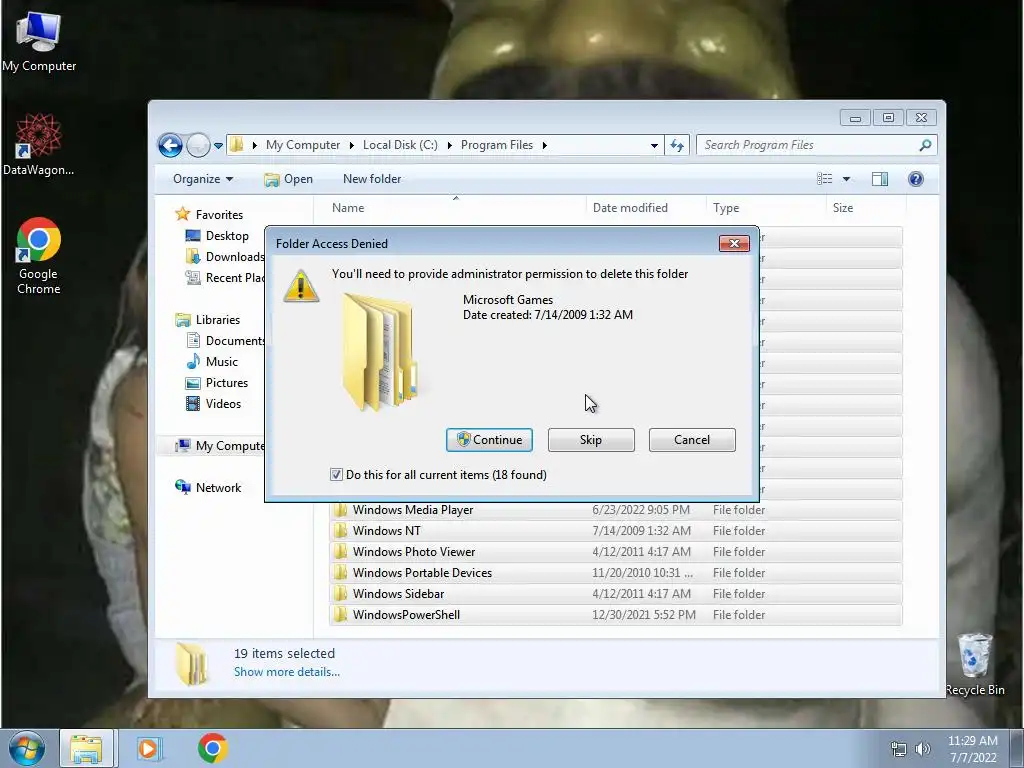Click Cancel in the dialog
The width and height of the screenshot is (1024, 768).
tap(692, 440)
